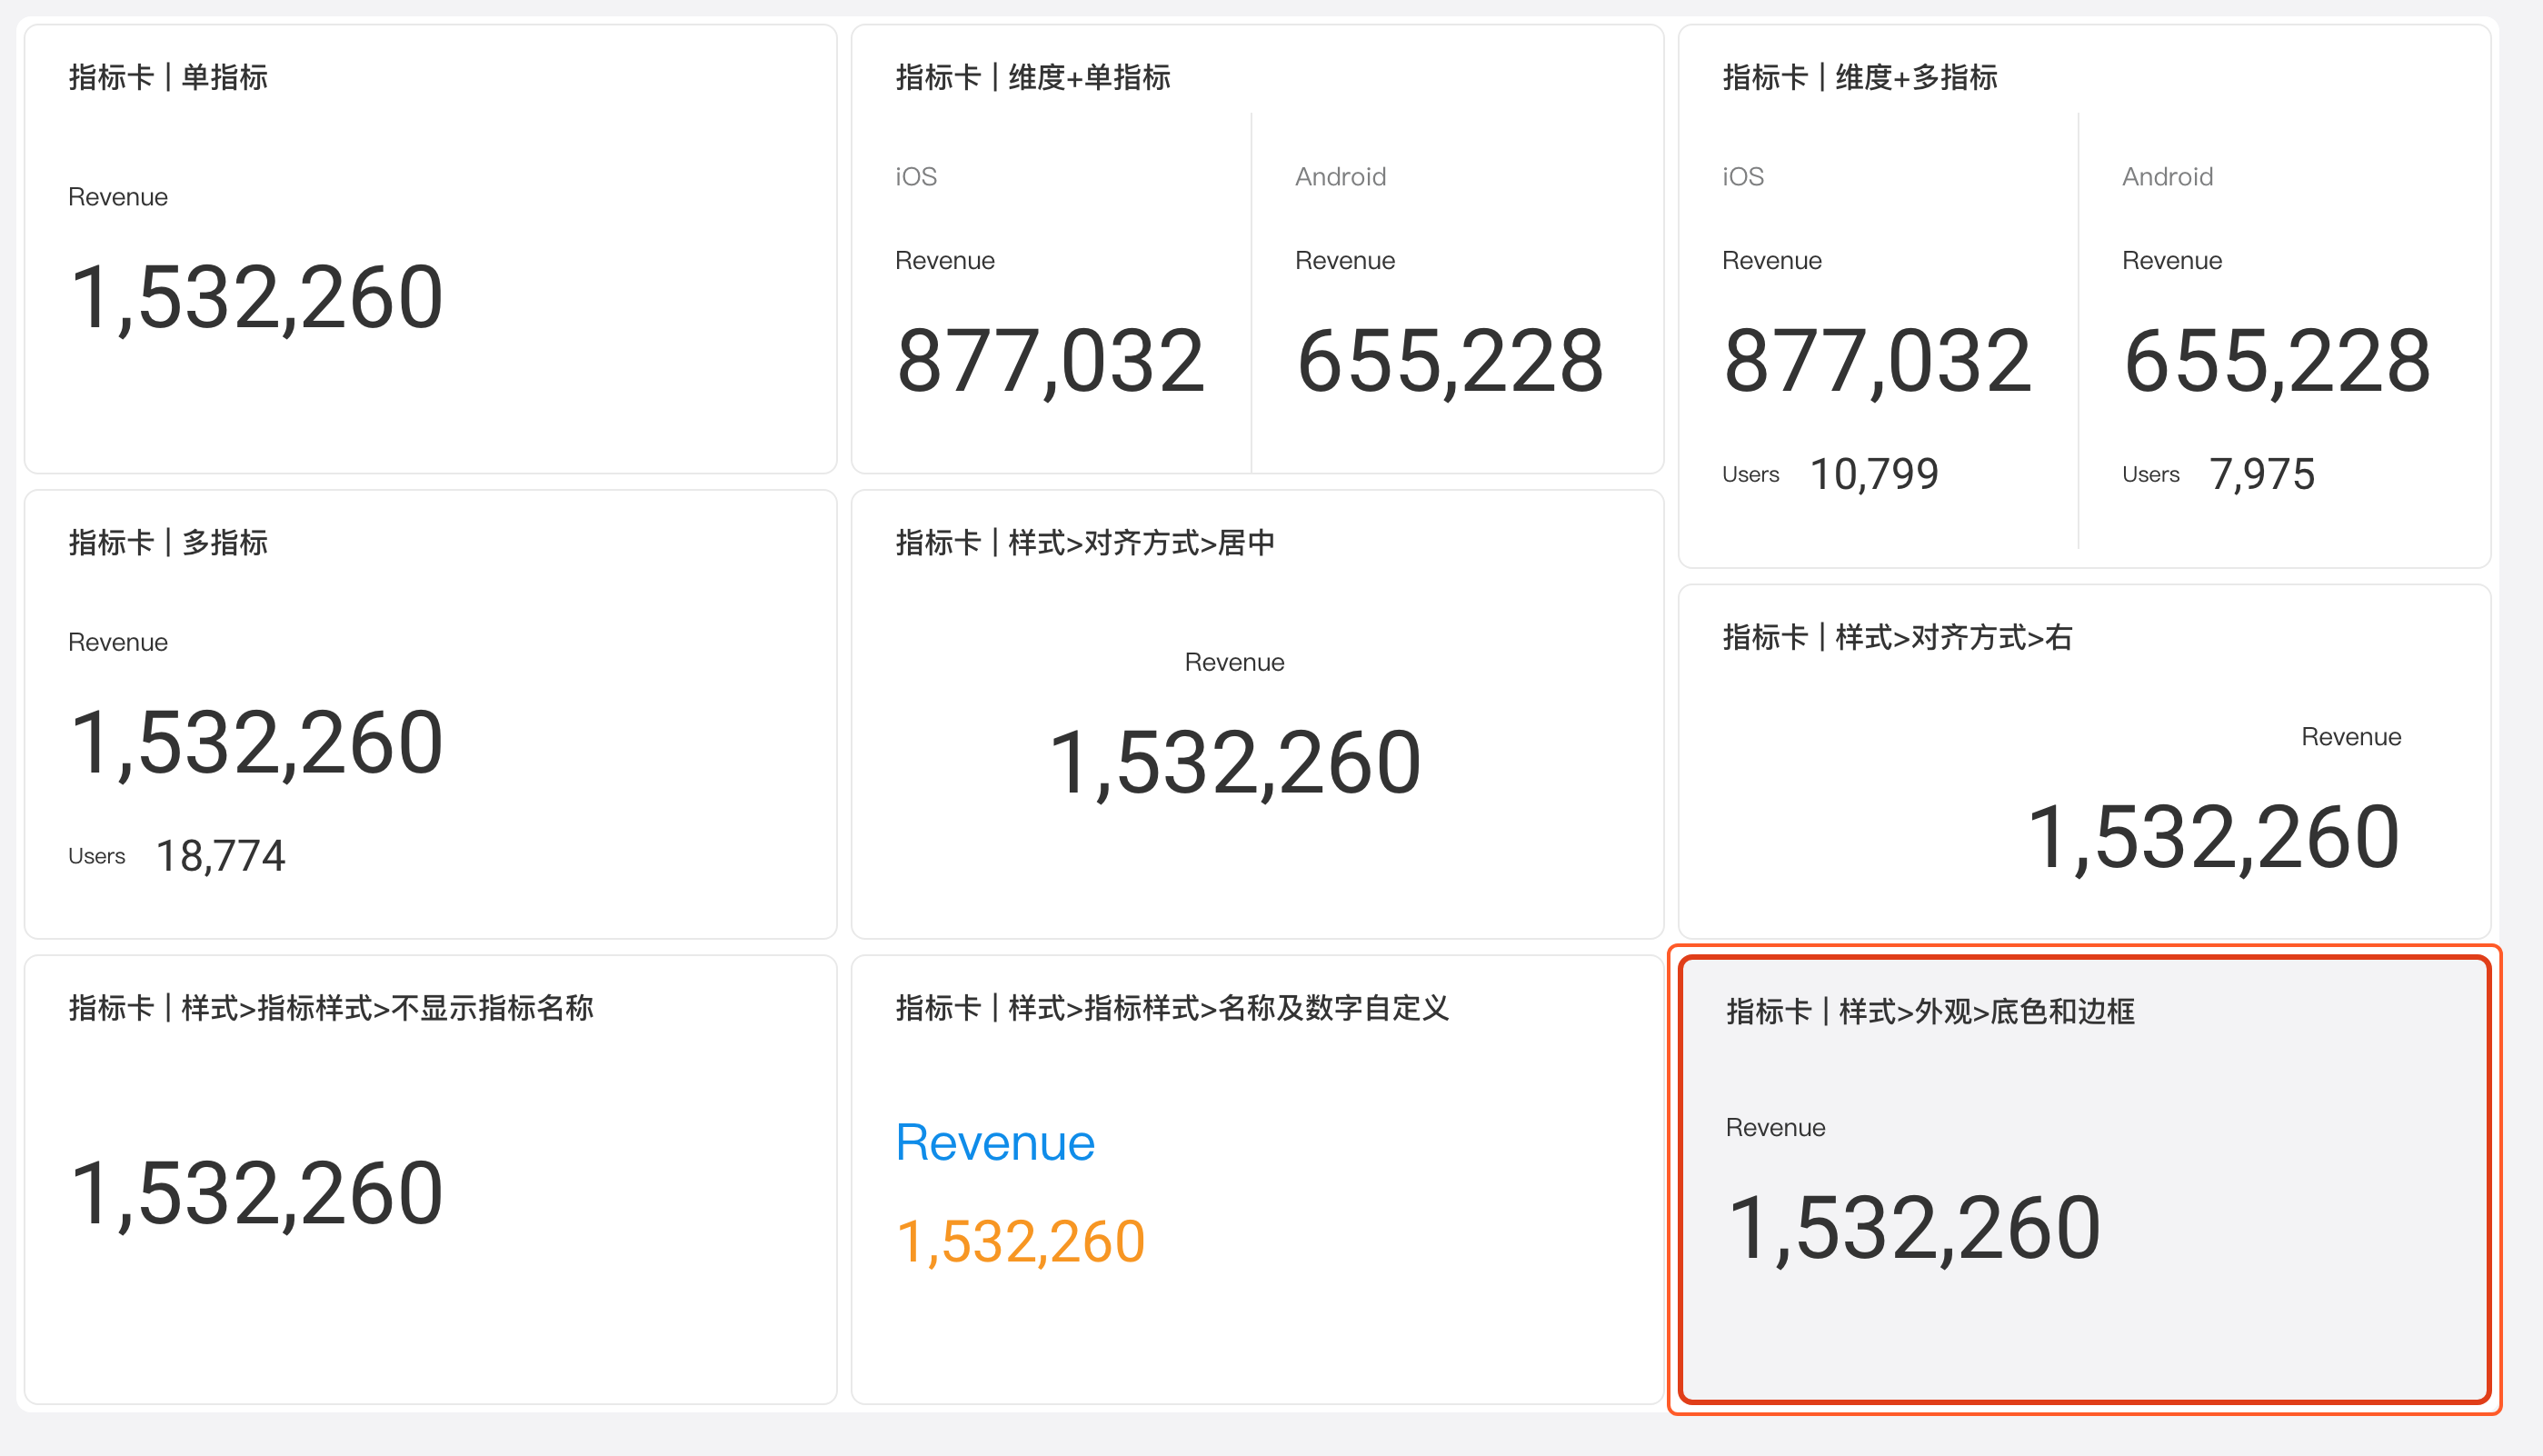The image size is (2543, 1456).
Task: Click 877,032 value in 维度+多指标 card
Action: tap(1878, 361)
